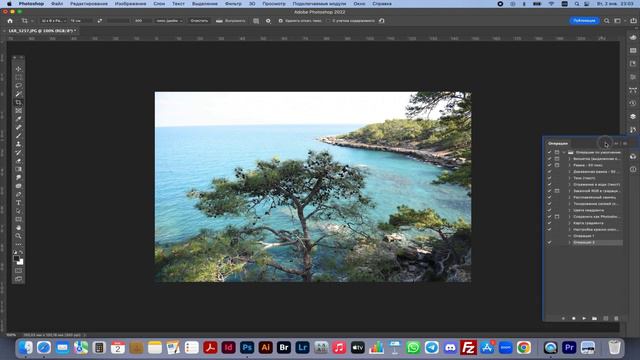640x360 pixels.
Task: Click the search icon at top right
Action: [607, 21]
